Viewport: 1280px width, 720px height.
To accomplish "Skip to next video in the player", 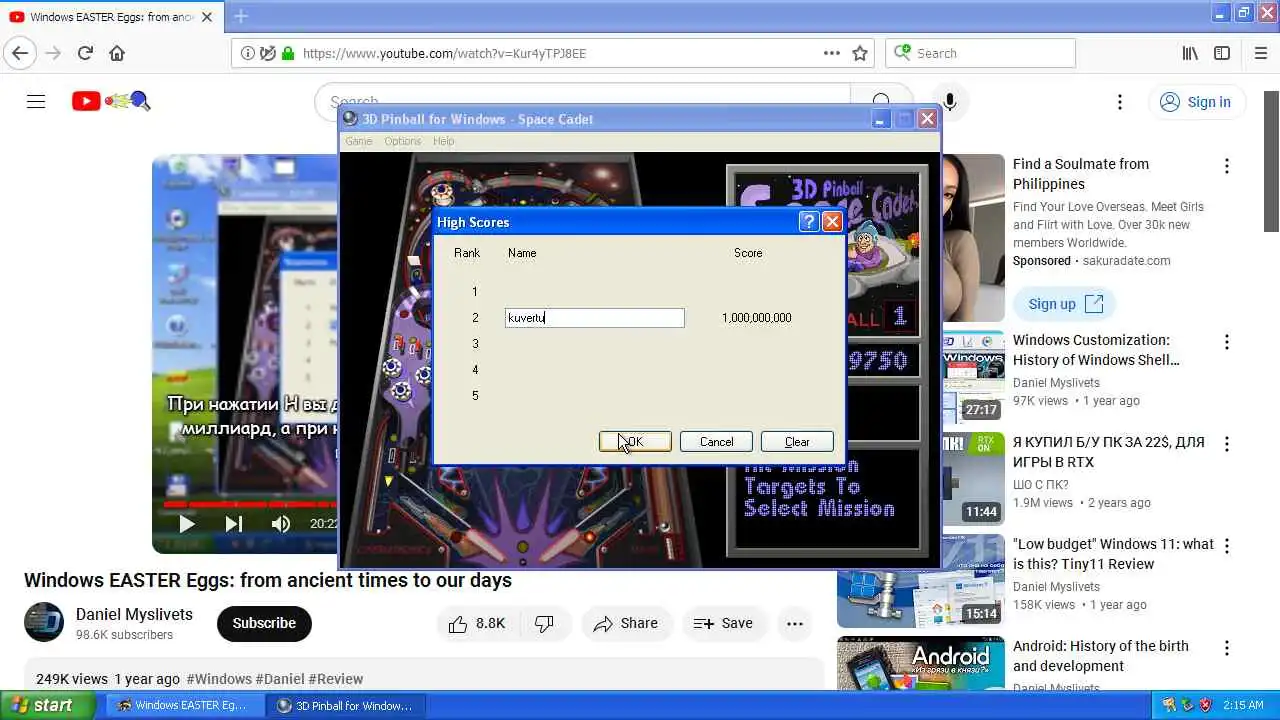I will (x=234, y=524).
